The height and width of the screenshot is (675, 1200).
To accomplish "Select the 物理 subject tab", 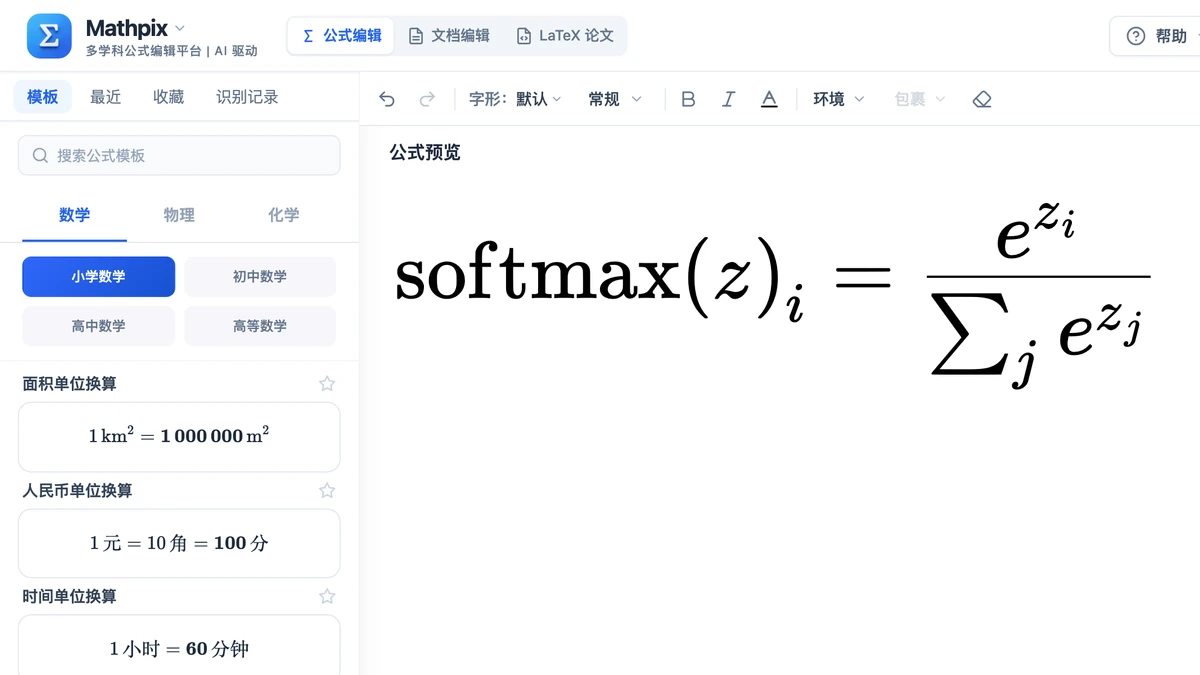I will [x=179, y=215].
